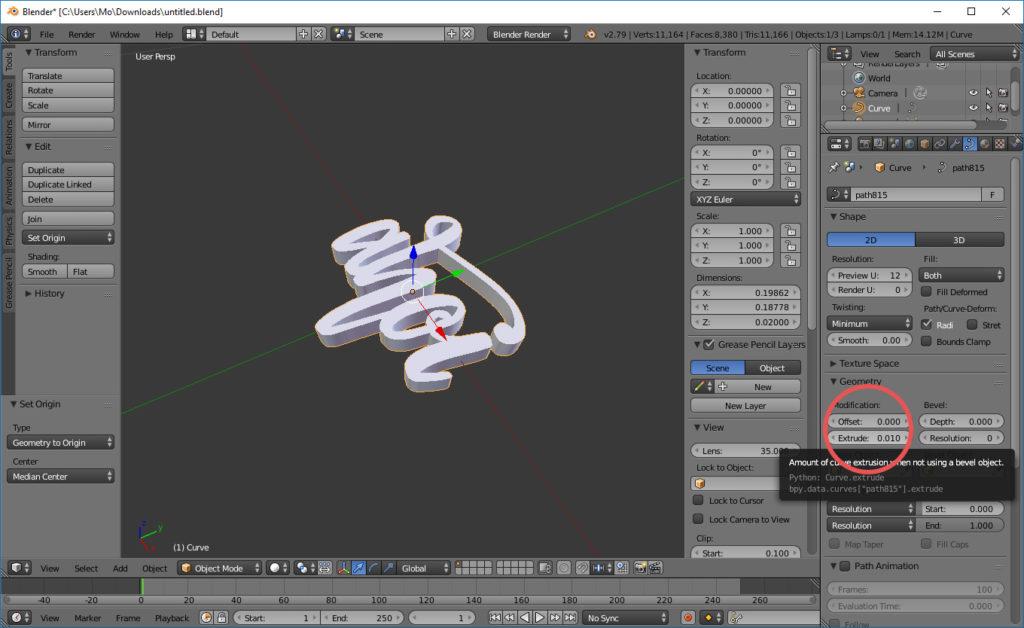
Task: Open the XYZ Euler rotation mode dropdown
Action: coord(745,199)
